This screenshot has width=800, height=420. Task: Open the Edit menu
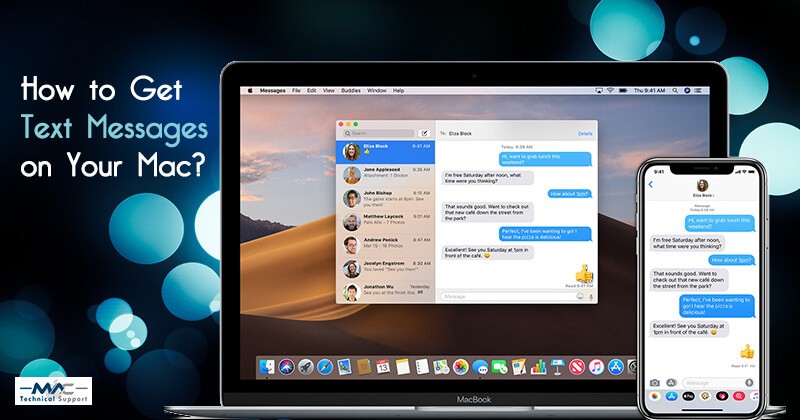(x=312, y=90)
